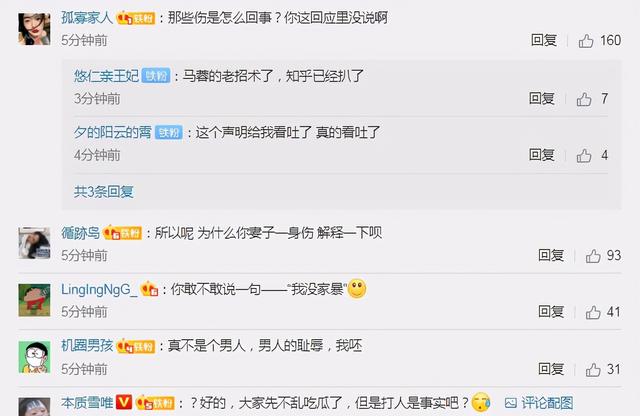Reply to 循跡鸟's comment

551,255
